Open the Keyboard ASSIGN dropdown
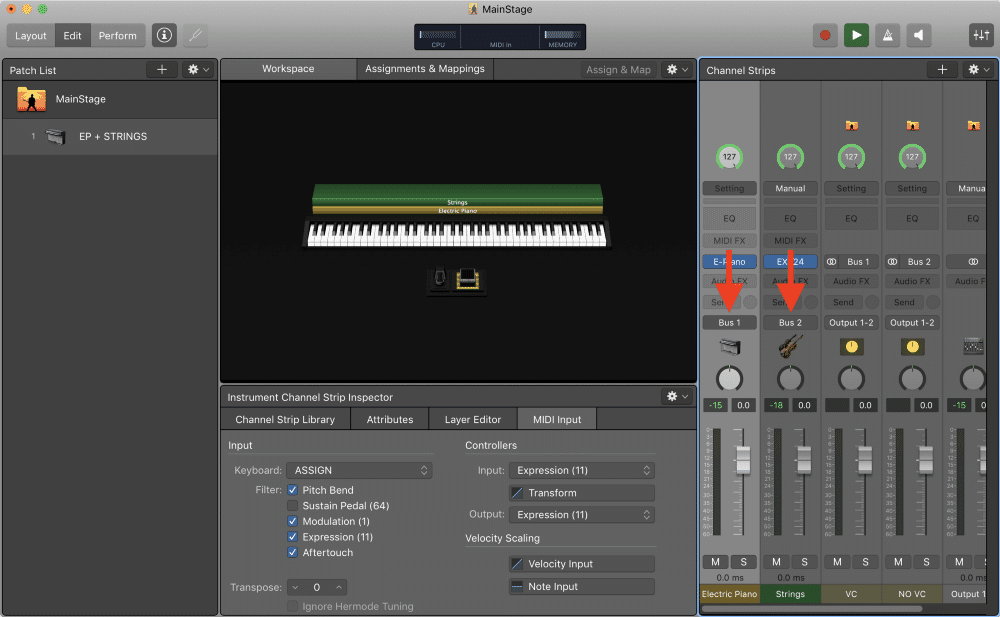This screenshot has width=1000, height=617. click(359, 470)
